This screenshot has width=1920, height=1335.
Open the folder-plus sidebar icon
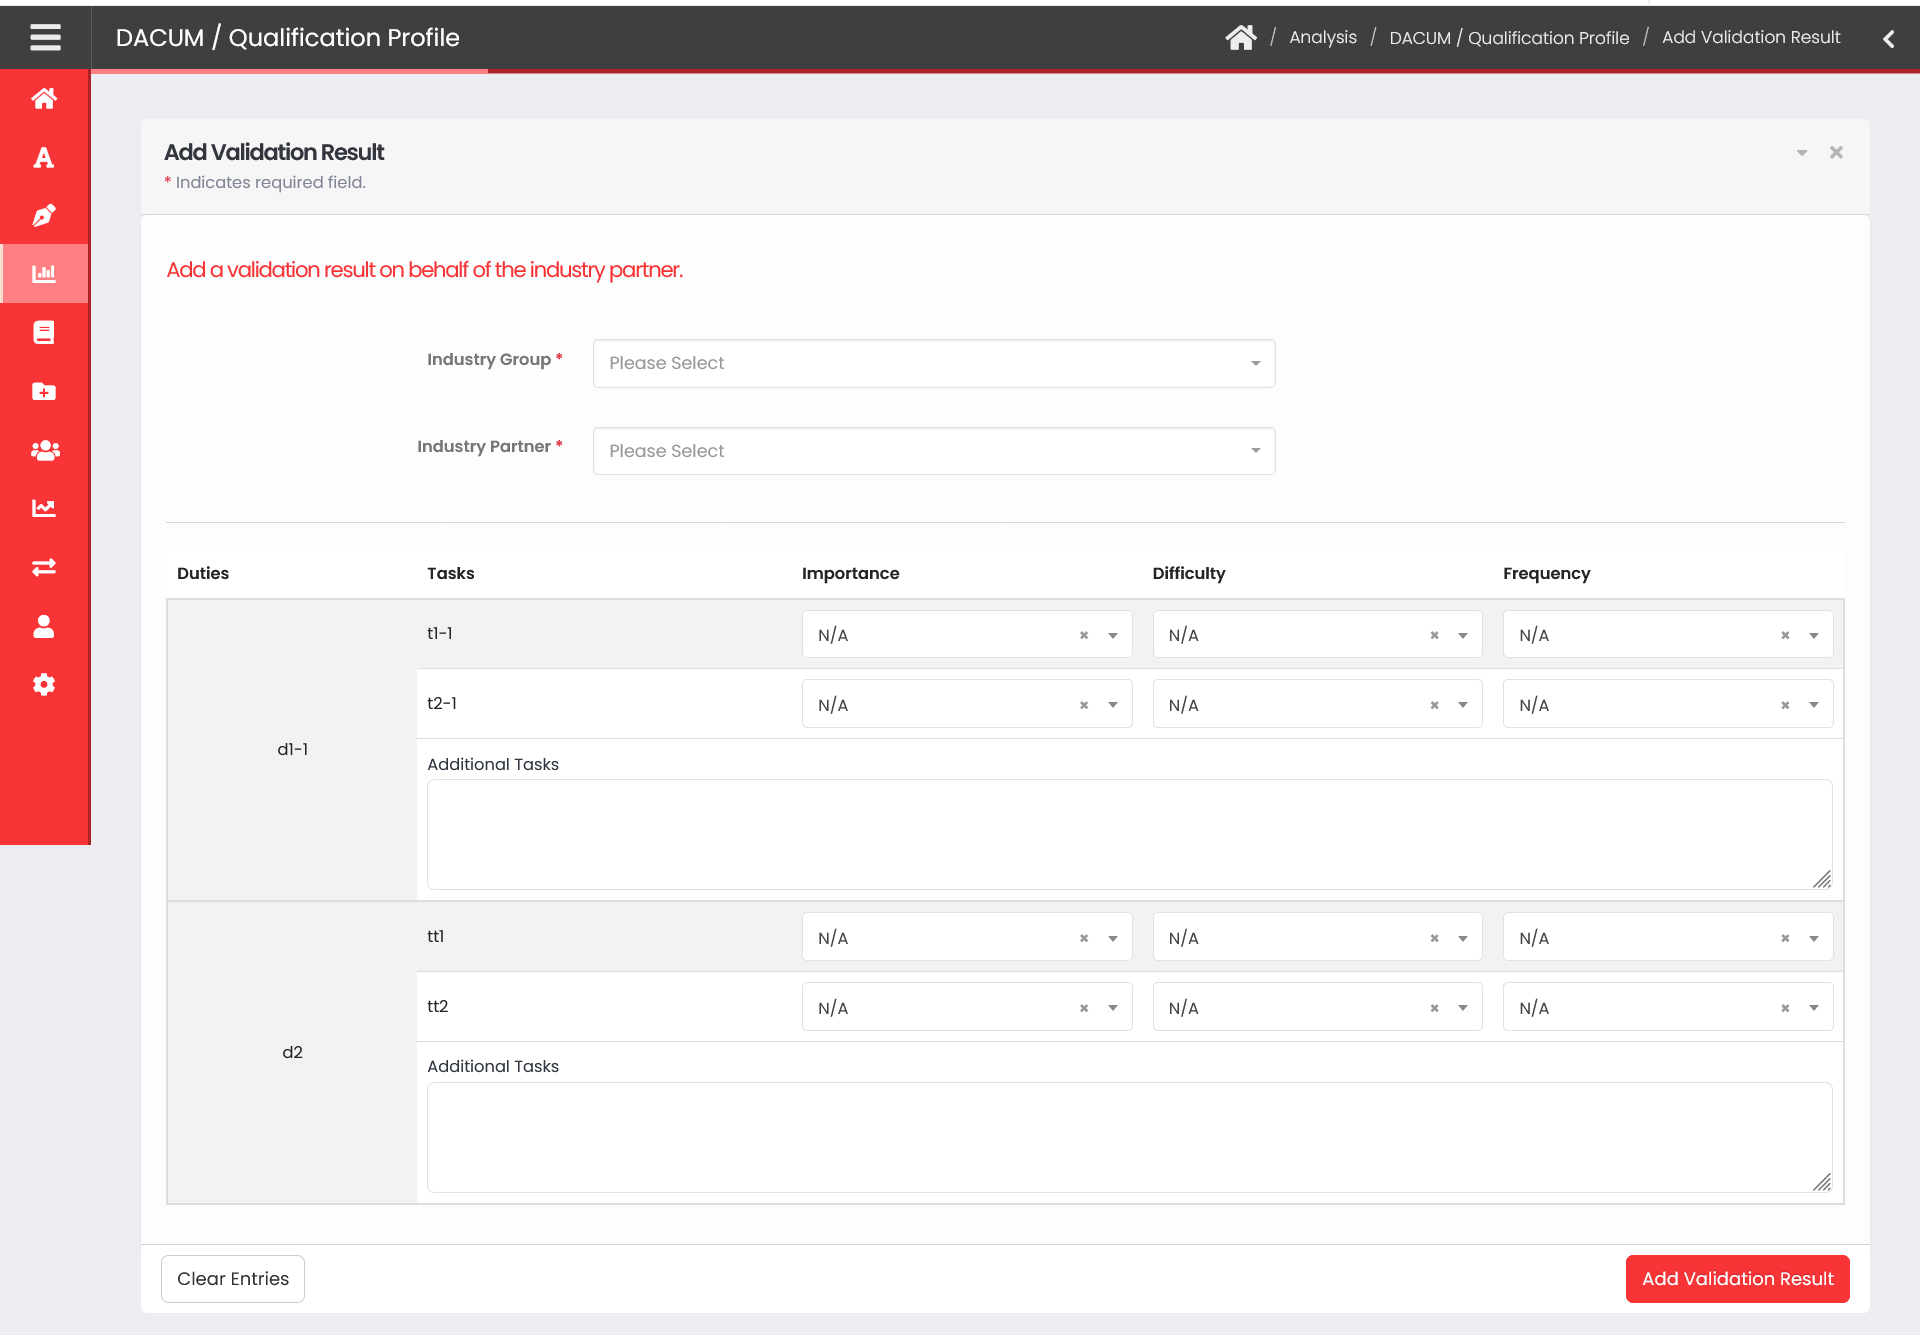44,391
